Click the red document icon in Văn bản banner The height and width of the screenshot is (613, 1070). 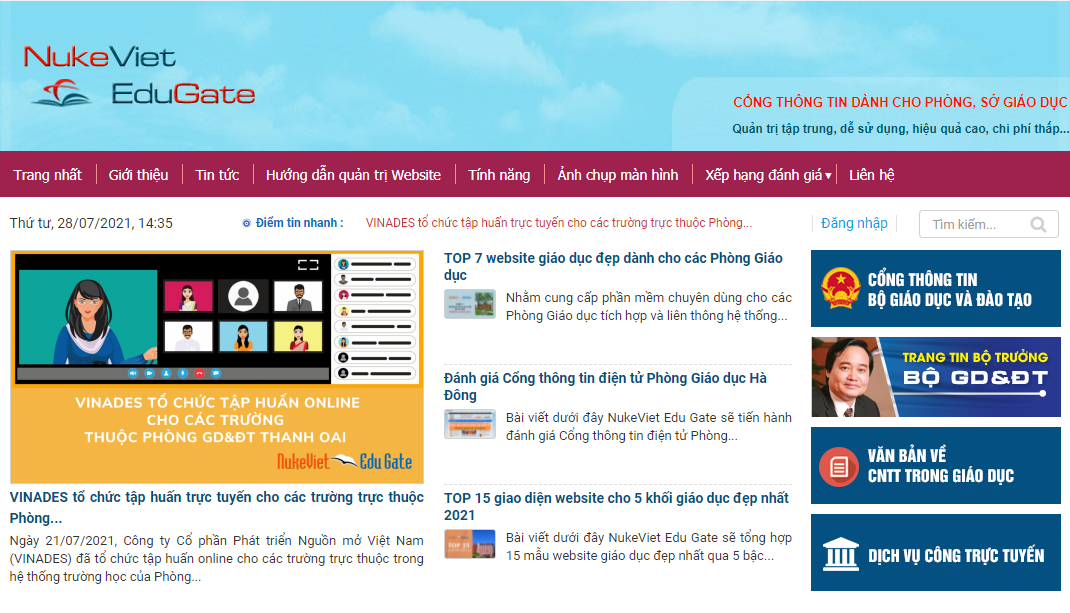click(x=839, y=467)
